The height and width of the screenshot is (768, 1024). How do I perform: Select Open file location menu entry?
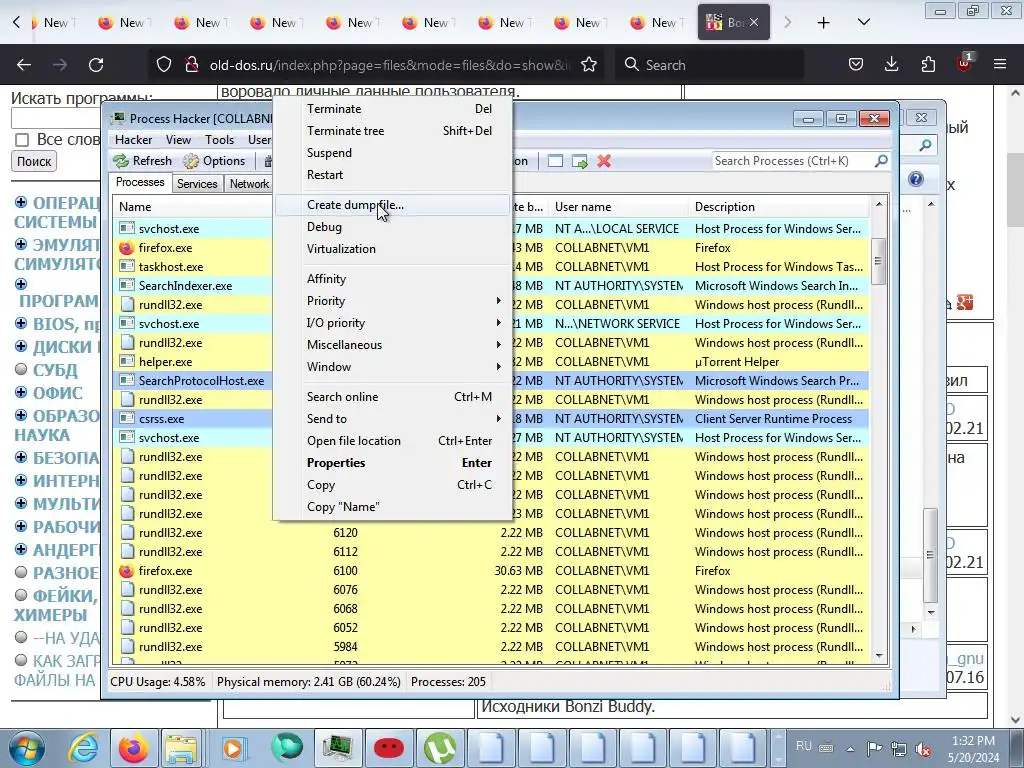tap(392, 441)
